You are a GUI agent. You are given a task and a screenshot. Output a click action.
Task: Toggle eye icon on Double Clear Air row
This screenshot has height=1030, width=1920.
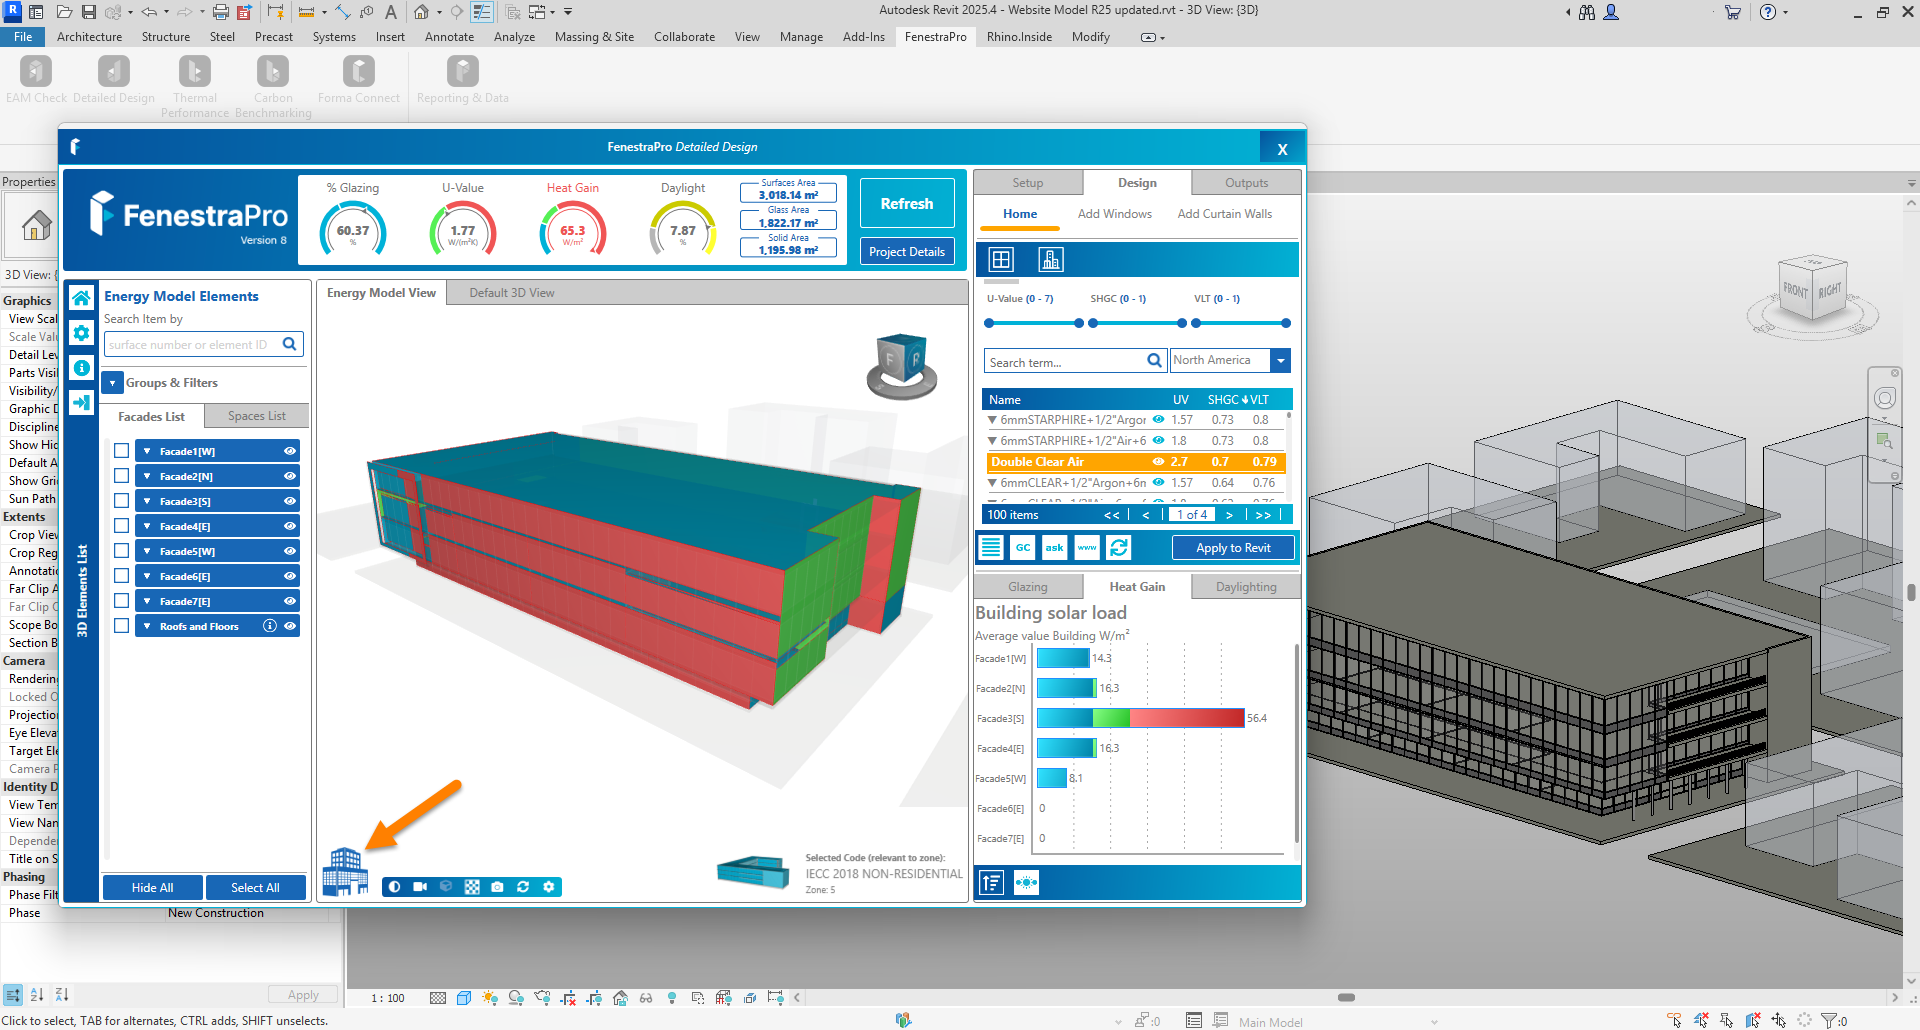pos(1158,462)
